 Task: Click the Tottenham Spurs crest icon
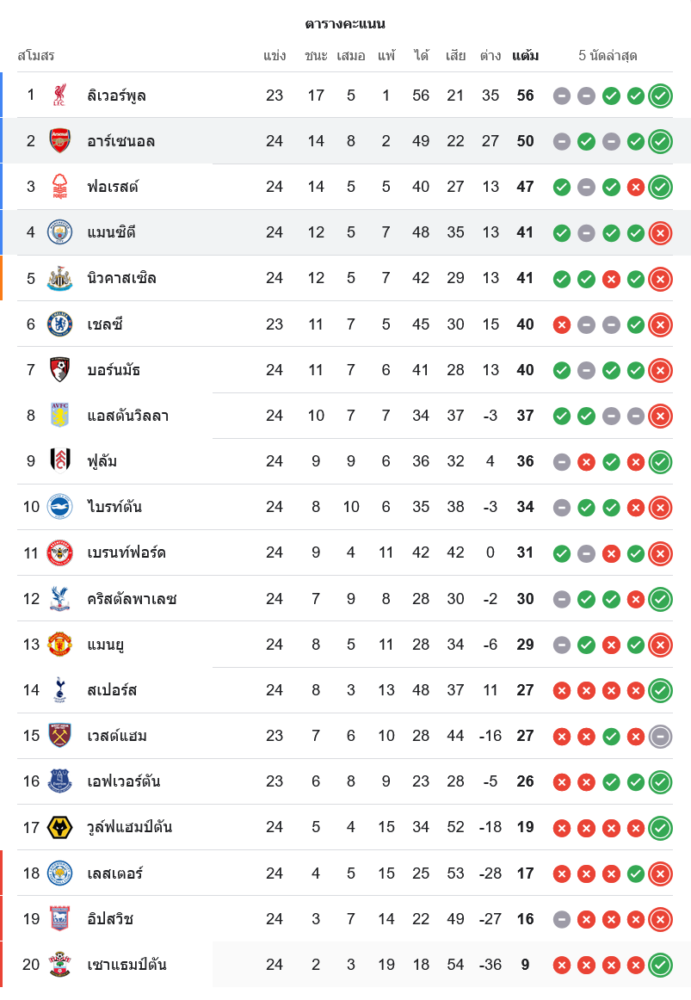pyautogui.click(x=60, y=690)
